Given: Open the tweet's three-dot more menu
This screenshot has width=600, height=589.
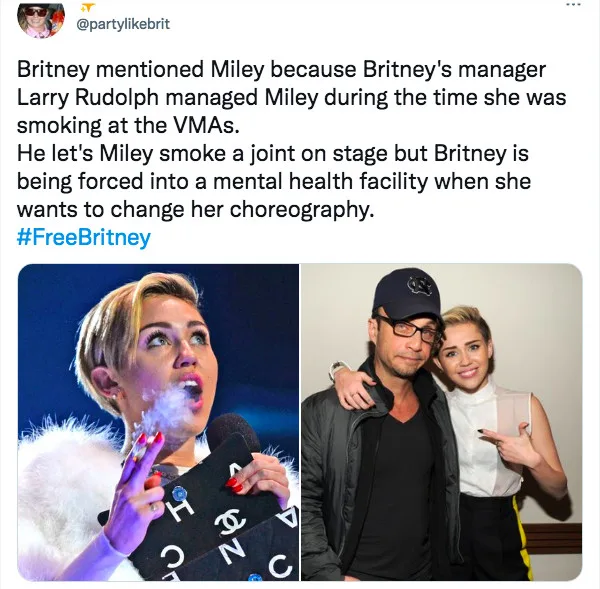Looking at the screenshot, I should point(574,5).
